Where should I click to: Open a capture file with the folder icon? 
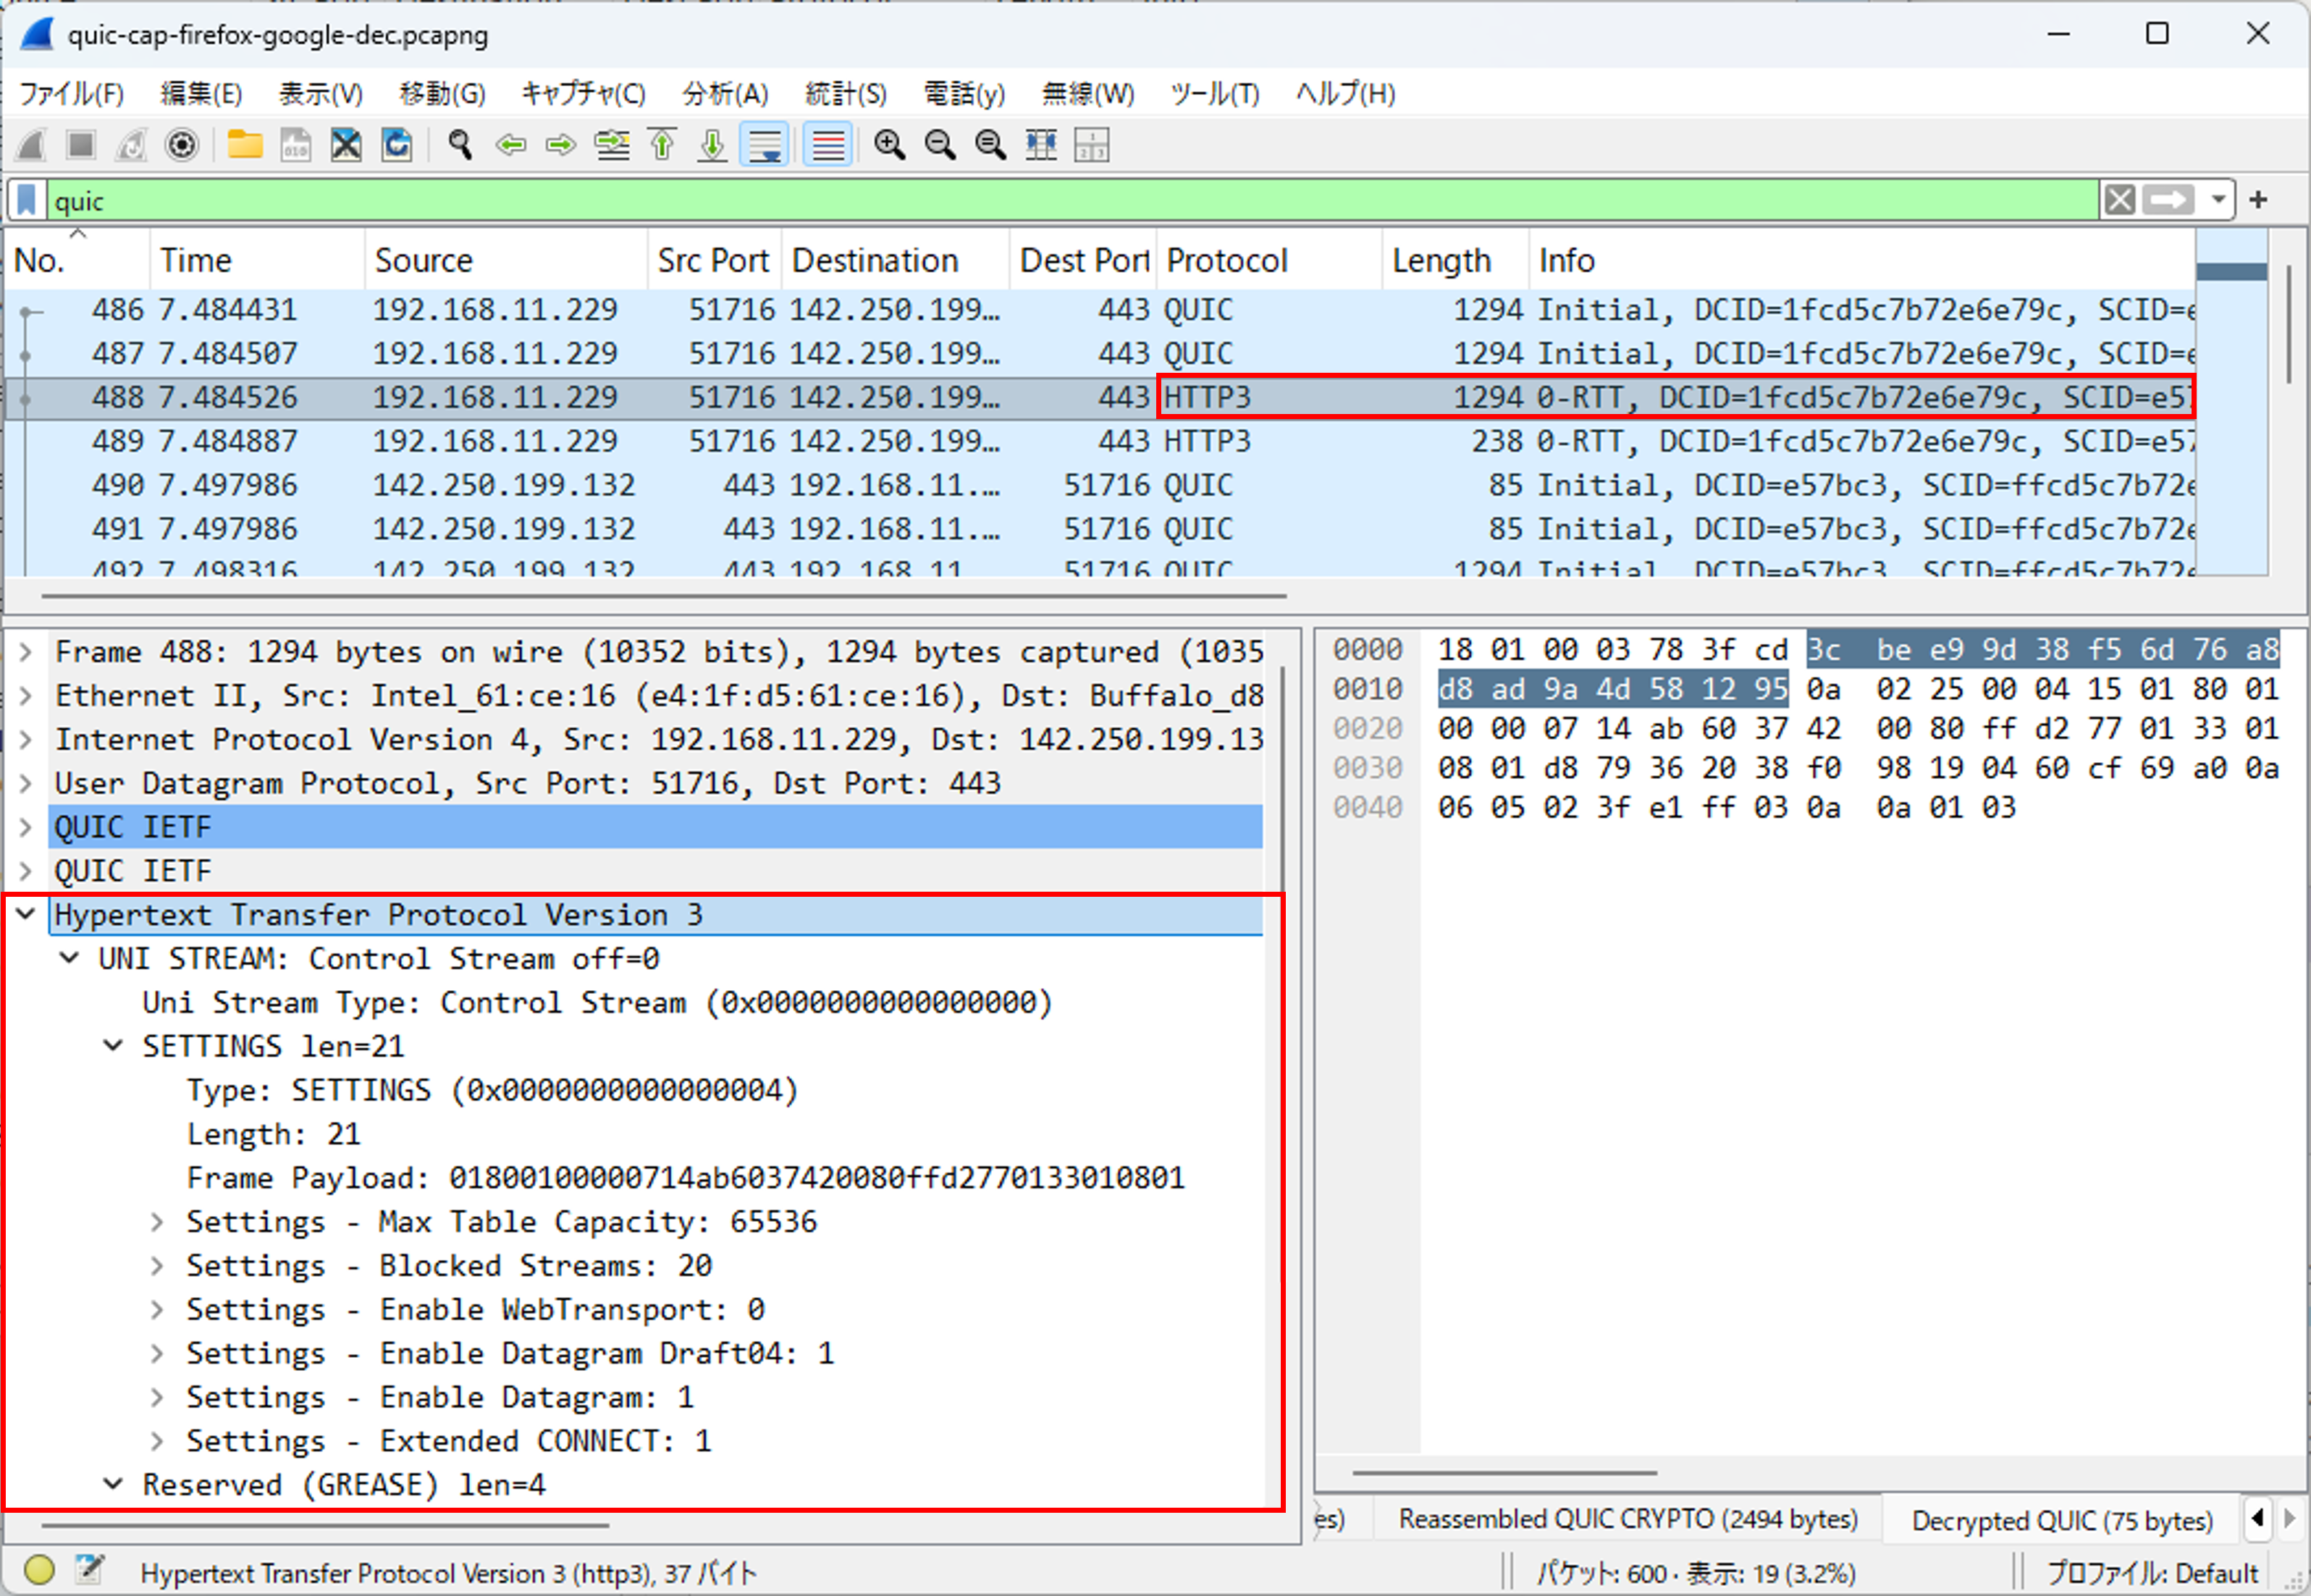pyautogui.click(x=245, y=145)
